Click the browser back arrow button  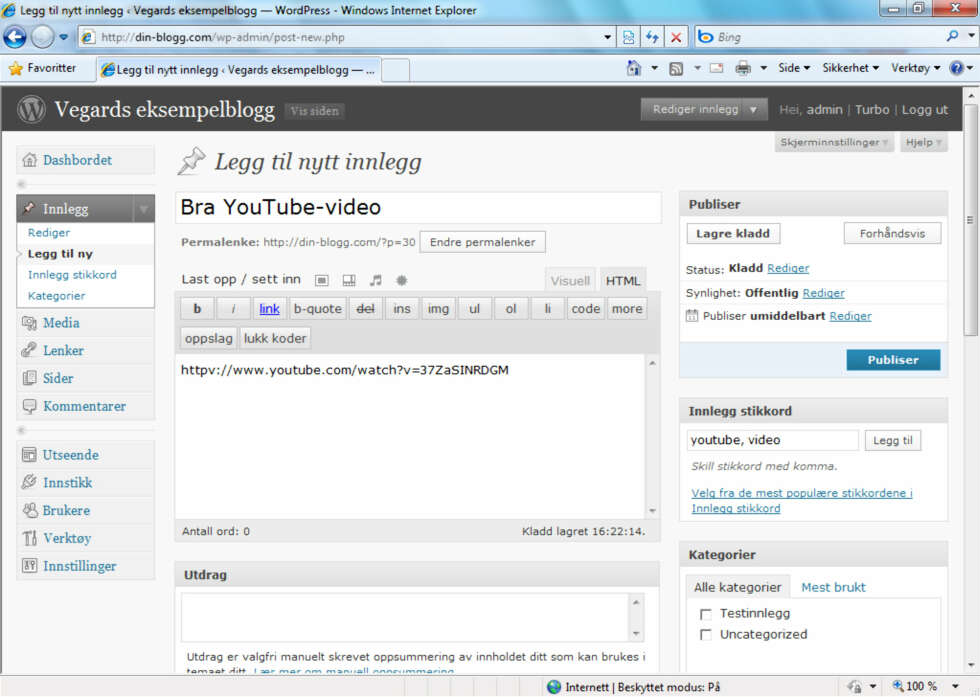pyautogui.click(x=14, y=37)
